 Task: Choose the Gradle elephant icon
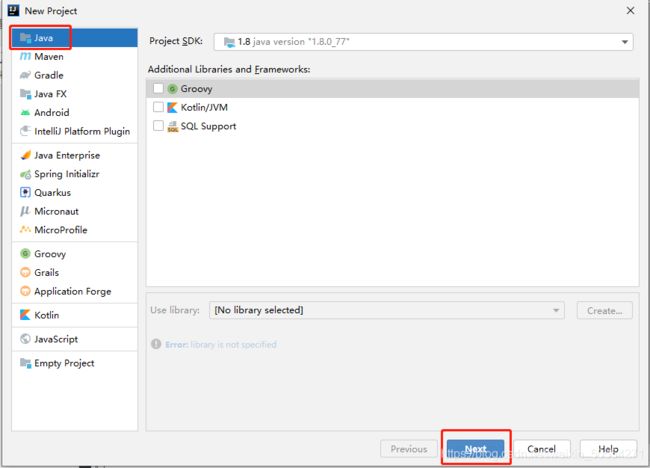[25, 75]
